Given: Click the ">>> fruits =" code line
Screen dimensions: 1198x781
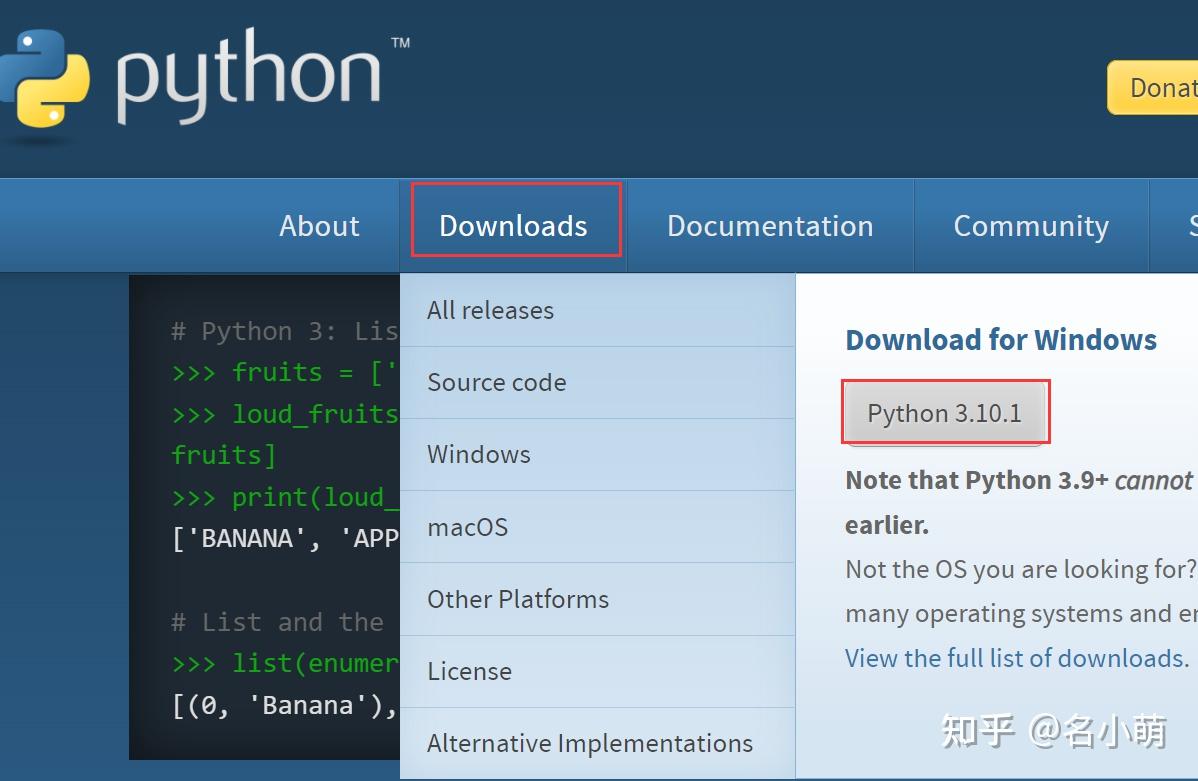Looking at the screenshot, I should tap(284, 372).
